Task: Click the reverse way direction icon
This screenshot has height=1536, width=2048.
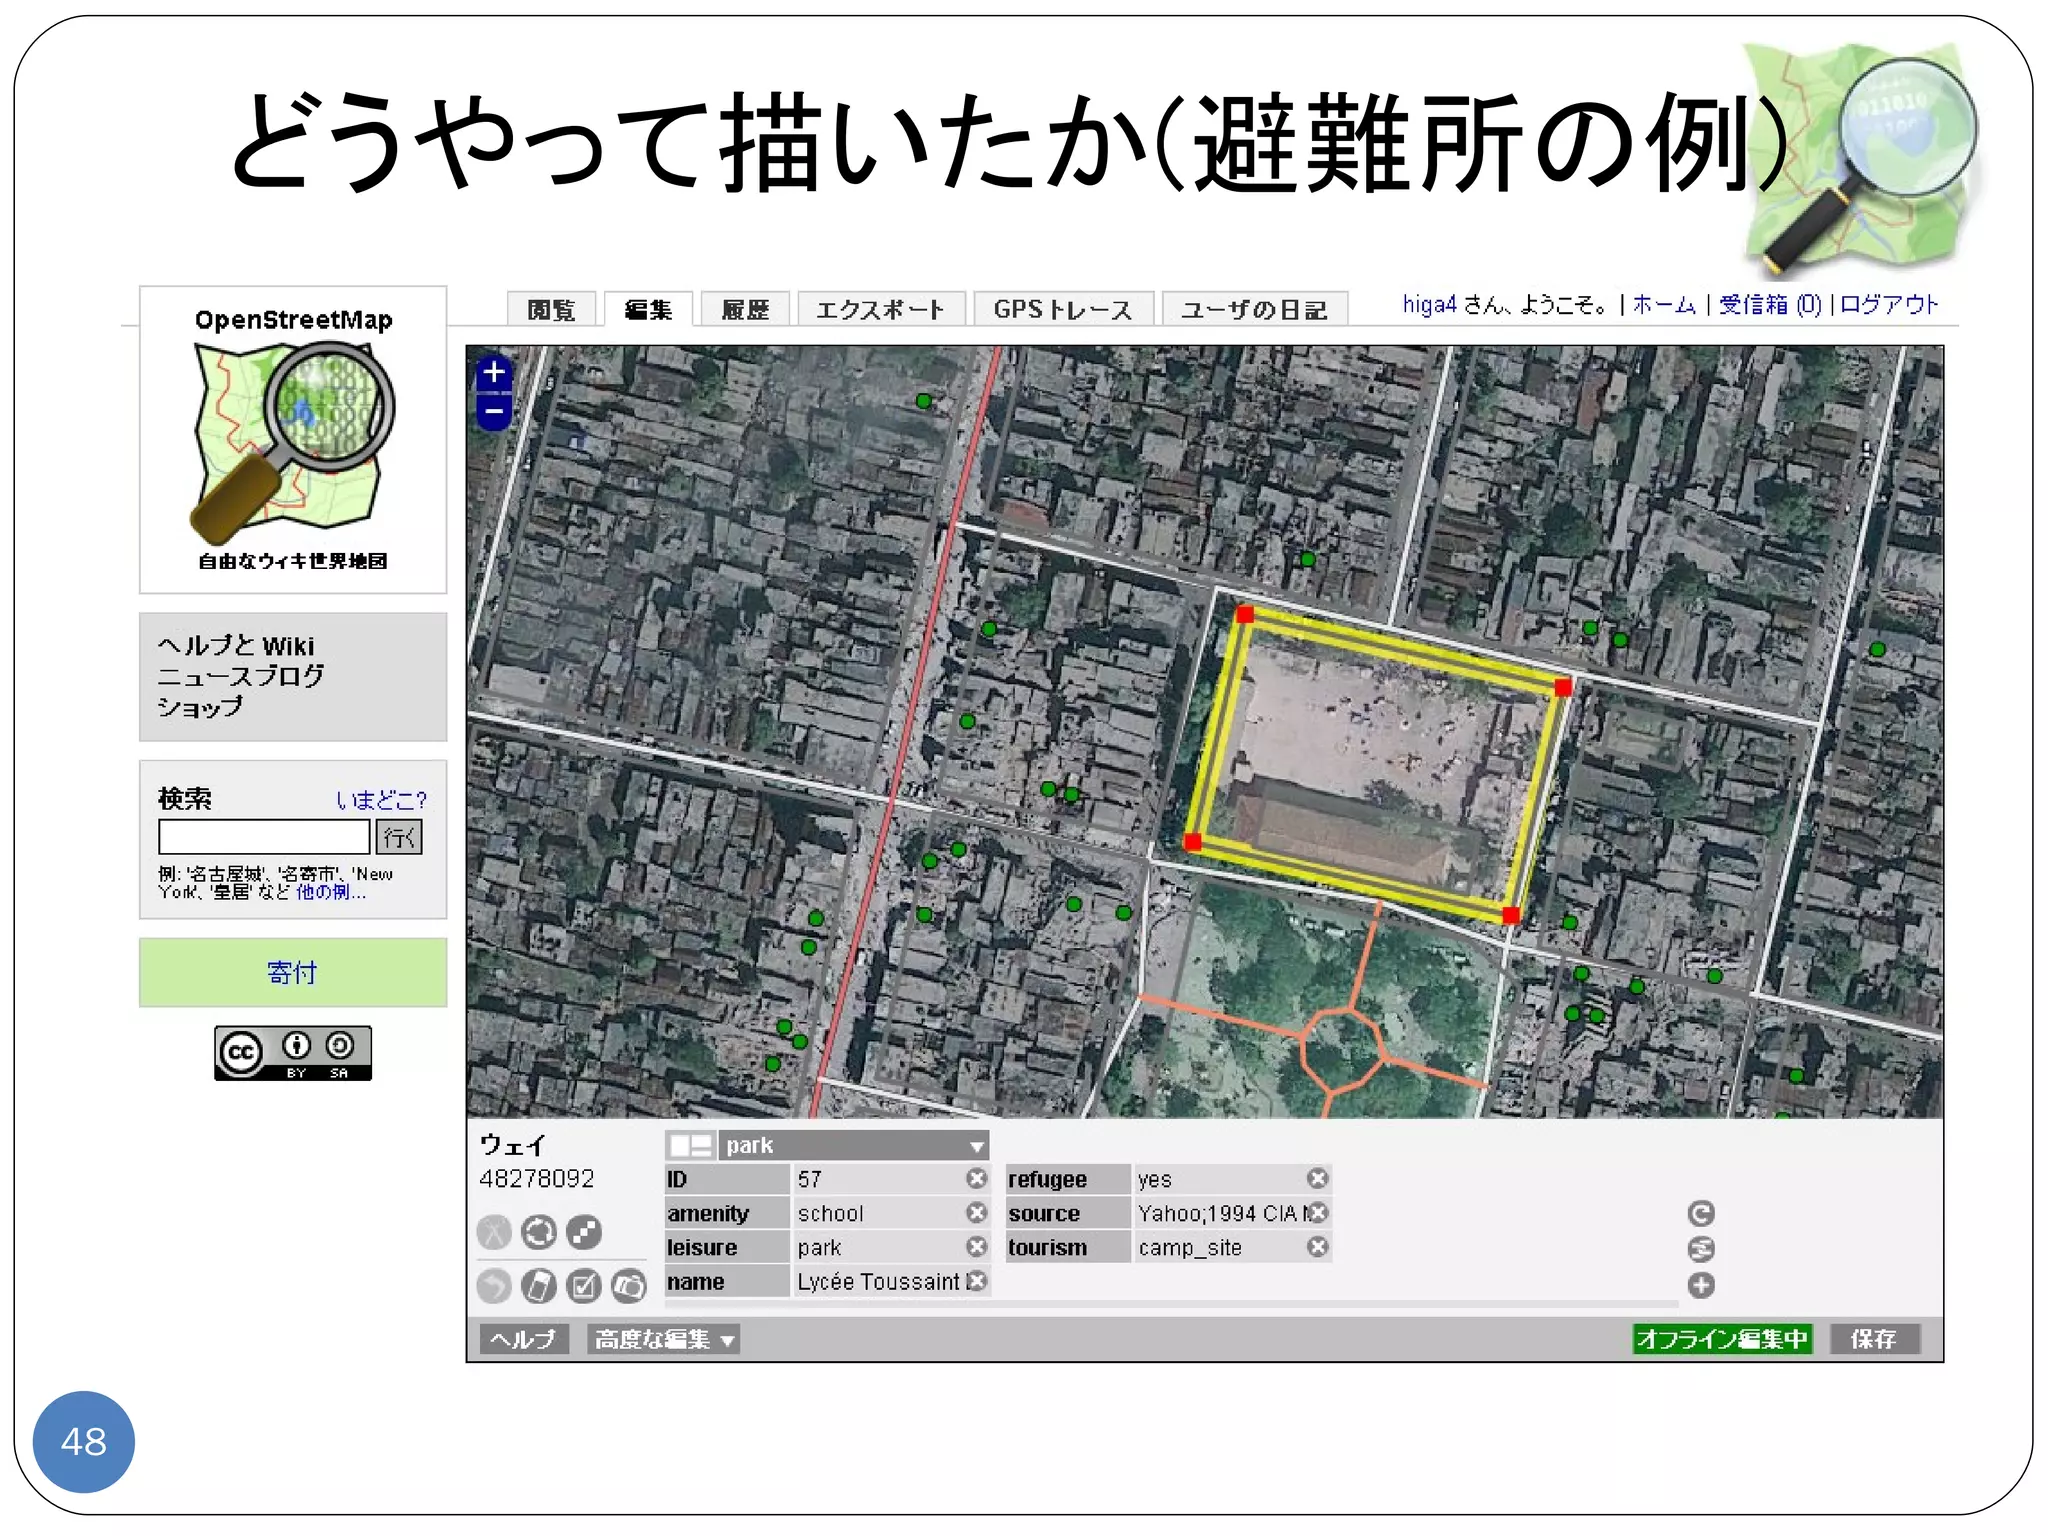Action: pyautogui.click(x=539, y=1232)
